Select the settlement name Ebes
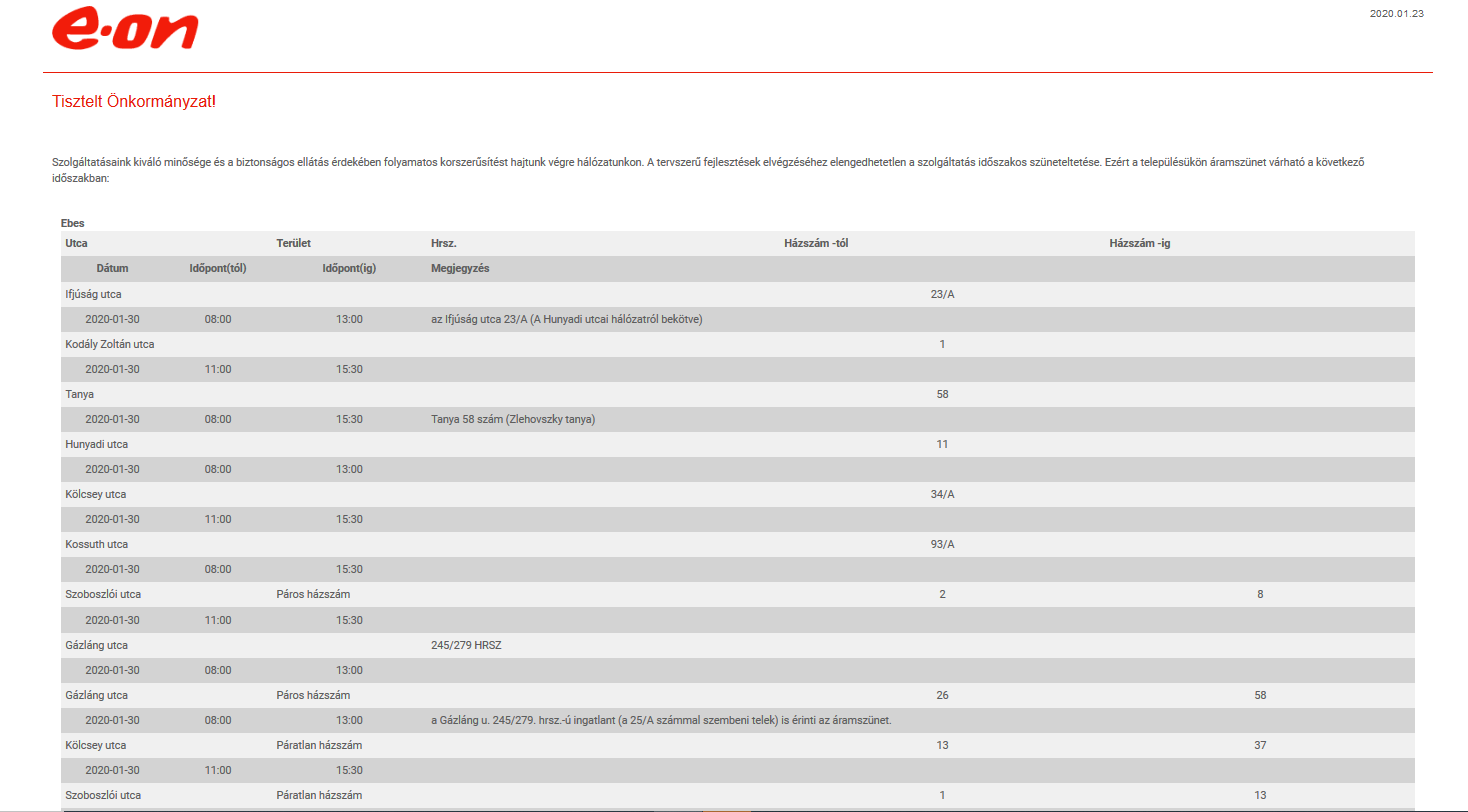 tap(73, 222)
